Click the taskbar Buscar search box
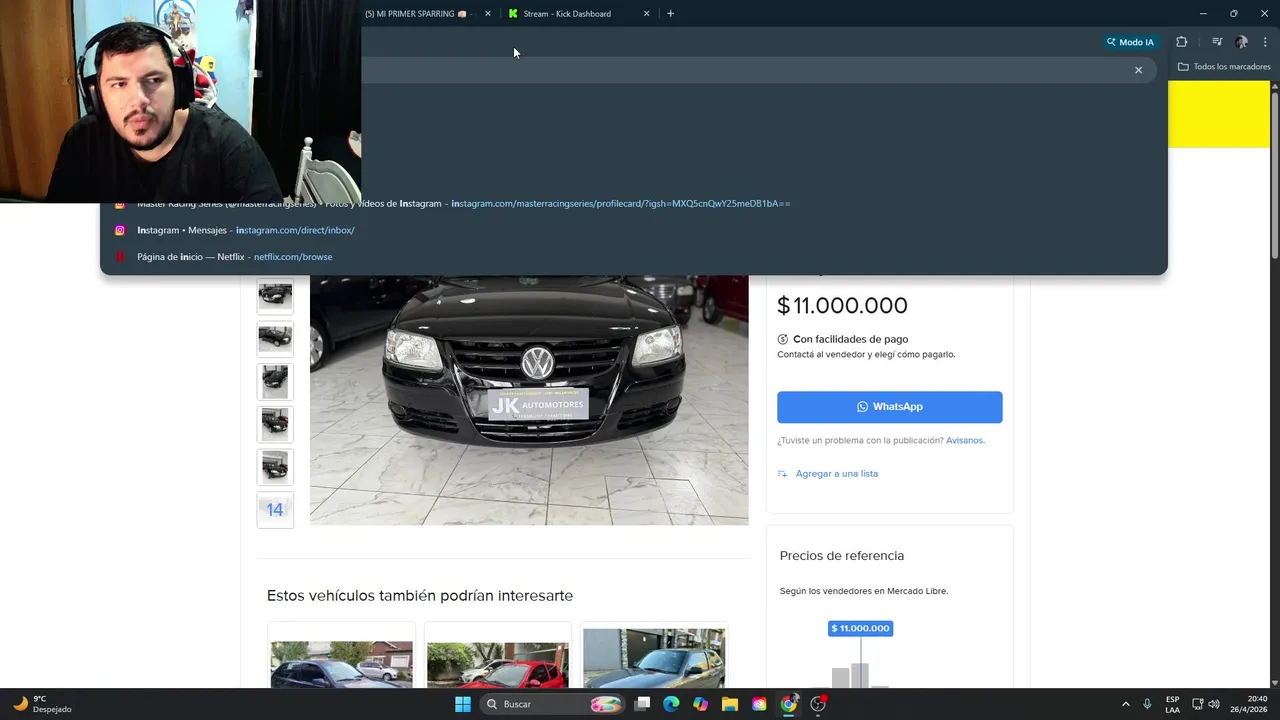 [553, 704]
